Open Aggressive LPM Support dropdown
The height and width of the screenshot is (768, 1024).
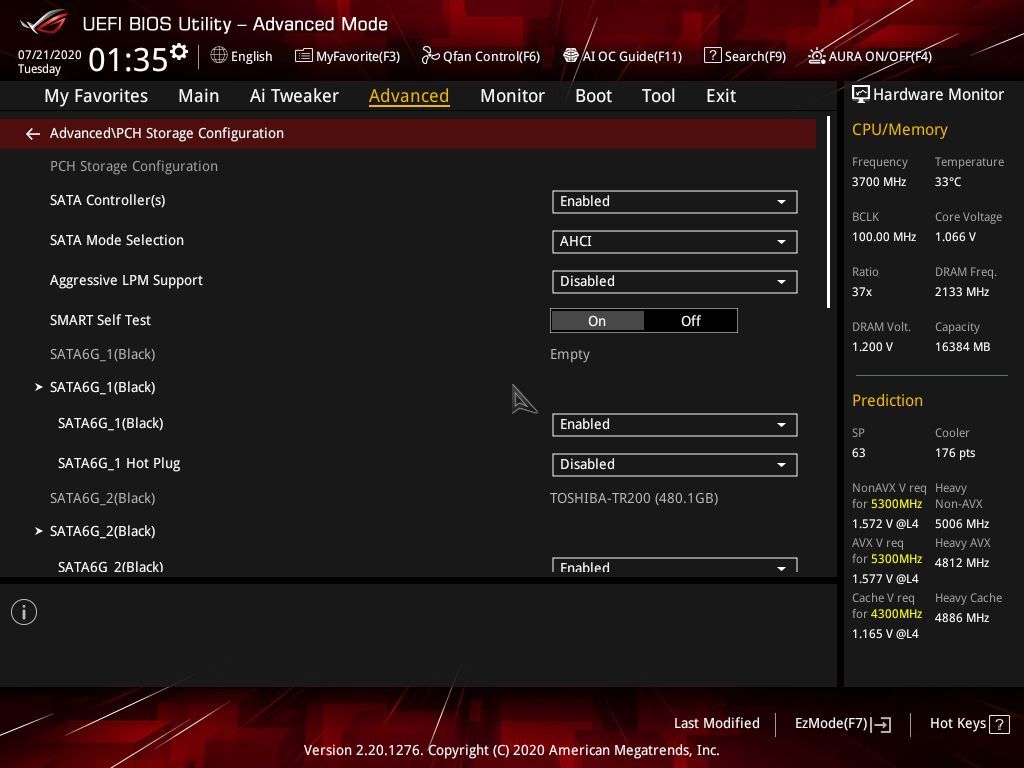(675, 281)
